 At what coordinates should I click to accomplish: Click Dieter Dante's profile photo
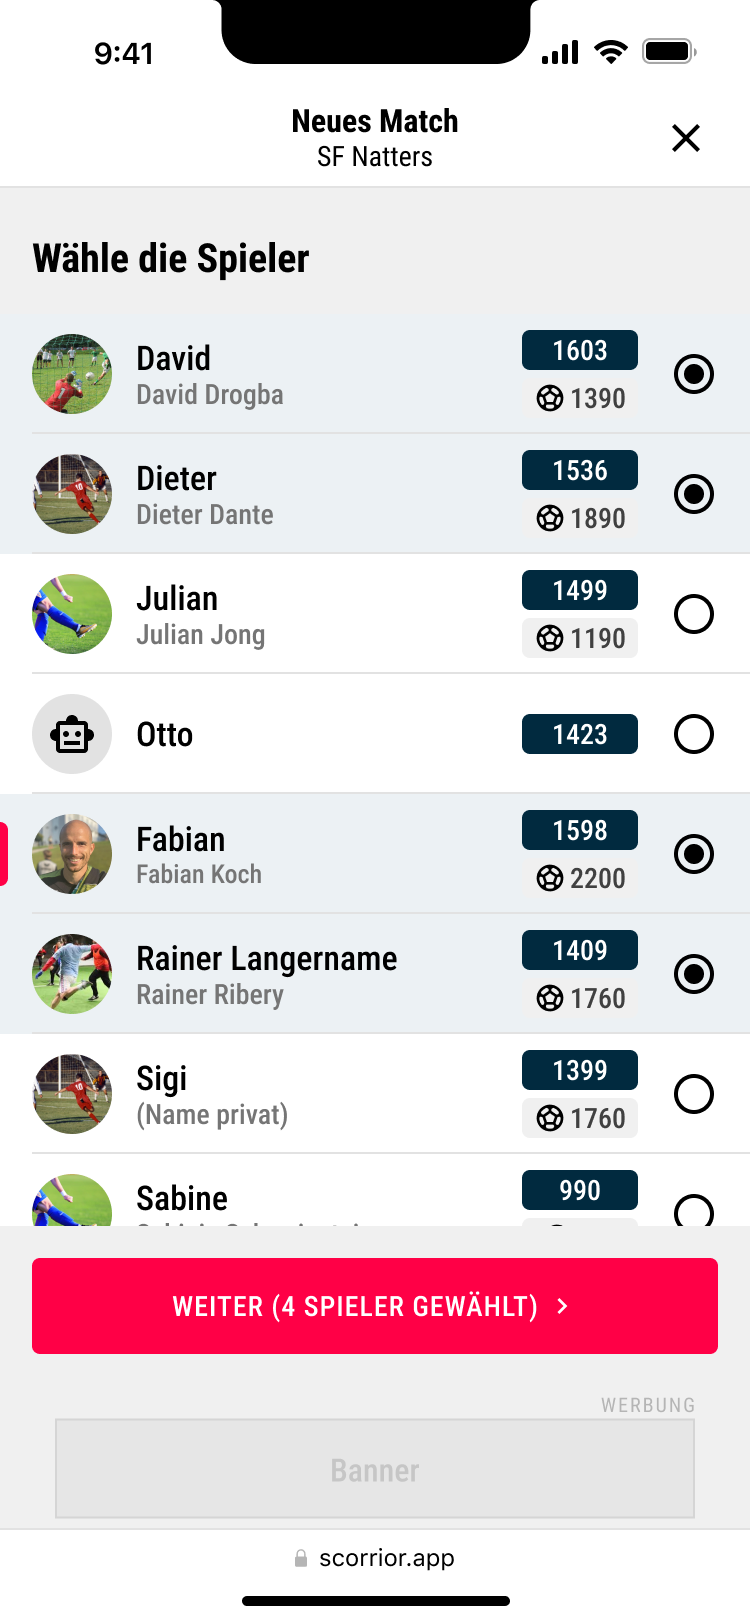tap(72, 494)
